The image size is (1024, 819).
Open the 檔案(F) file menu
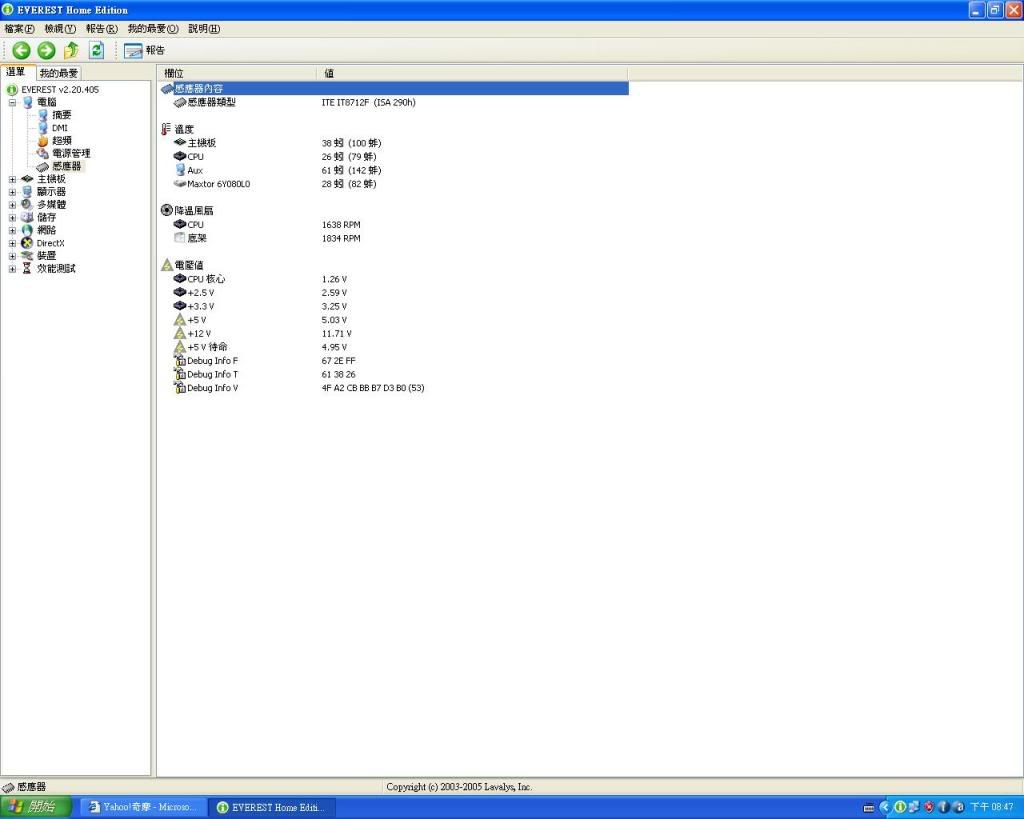point(19,29)
